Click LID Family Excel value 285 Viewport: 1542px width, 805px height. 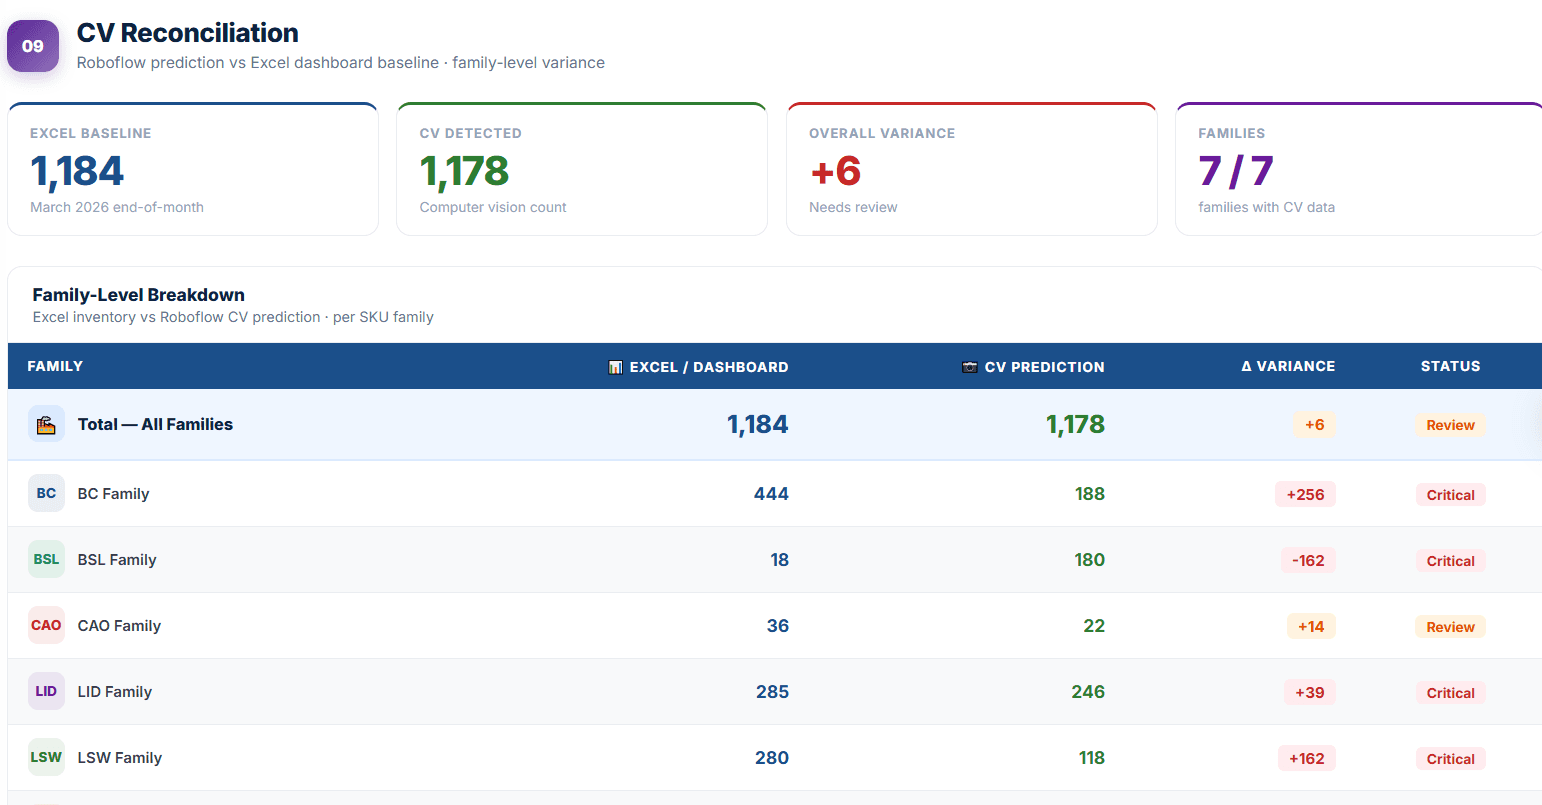point(772,691)
